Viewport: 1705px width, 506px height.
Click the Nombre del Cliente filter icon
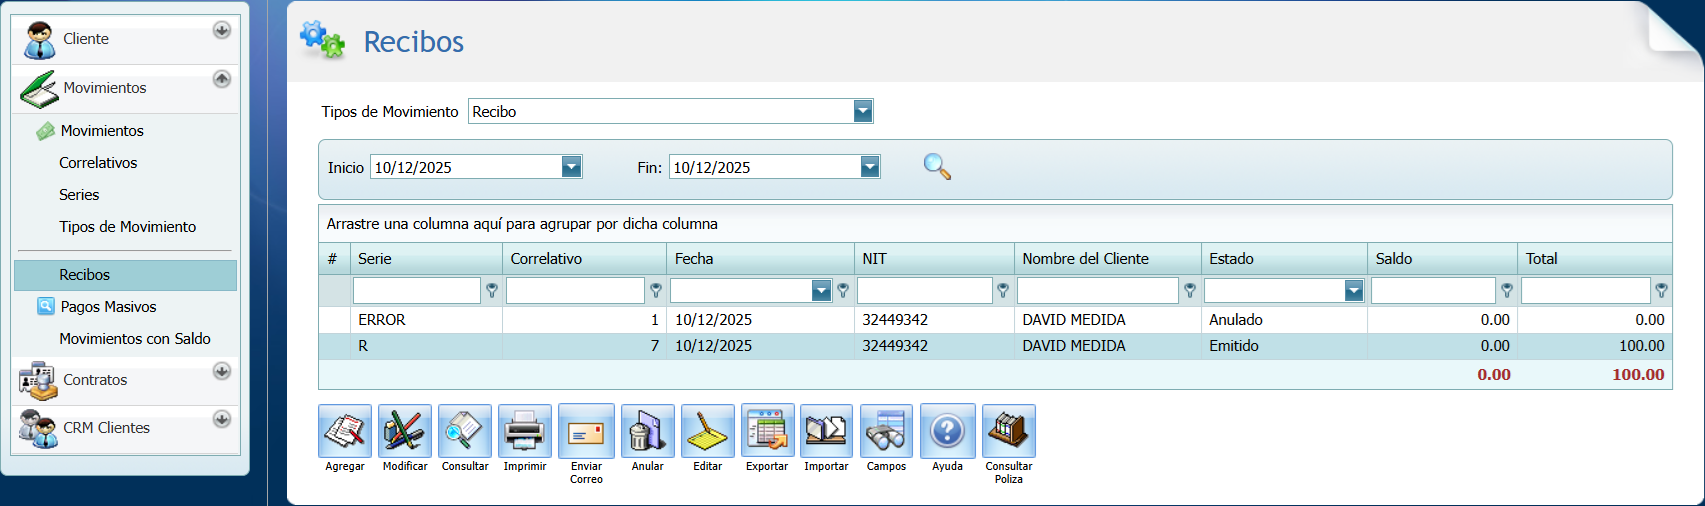pyautogui.click(x=1190, y=290)
